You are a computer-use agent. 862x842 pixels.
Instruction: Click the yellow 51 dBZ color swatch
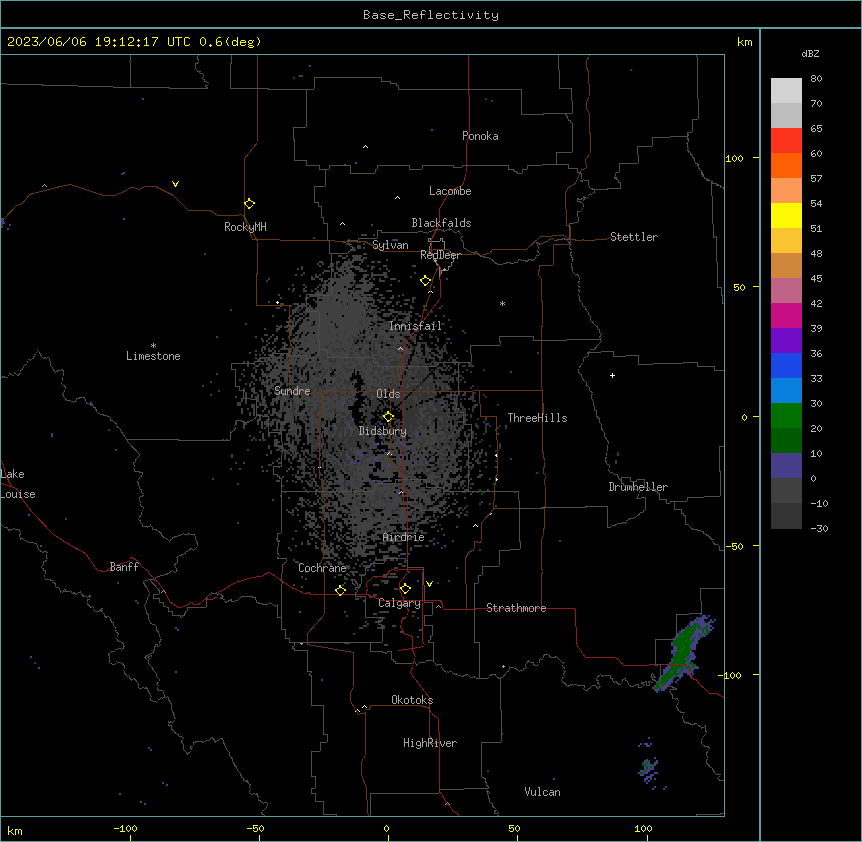pyautogui.click(x=786, y=215)
